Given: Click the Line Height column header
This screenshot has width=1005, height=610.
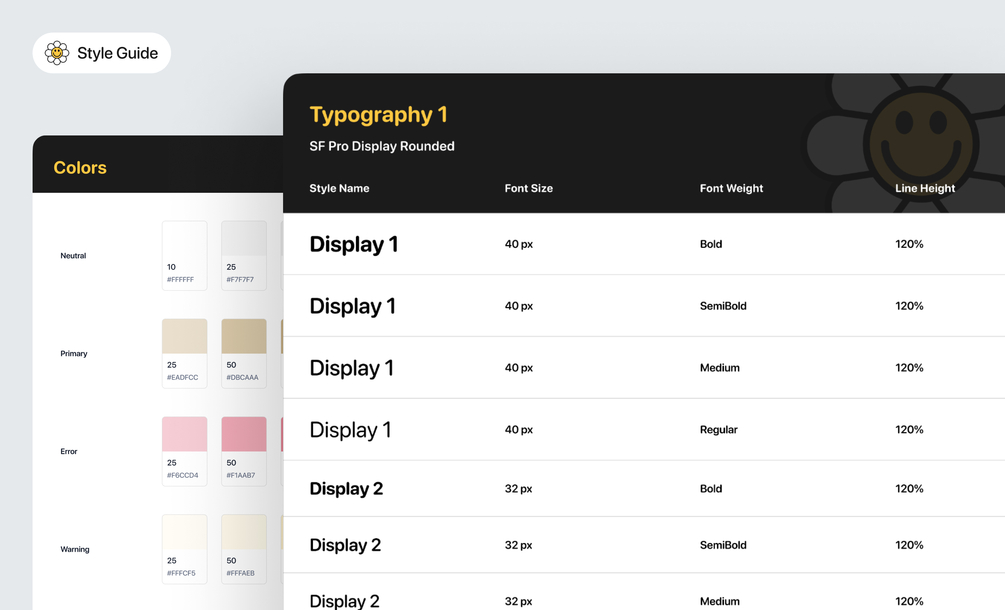Looking at the screenshot, I should tap(925, 188).
